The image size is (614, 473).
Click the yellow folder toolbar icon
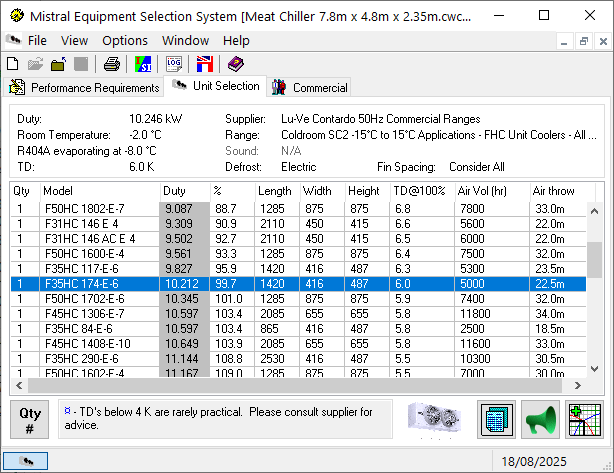click(58, 64)
